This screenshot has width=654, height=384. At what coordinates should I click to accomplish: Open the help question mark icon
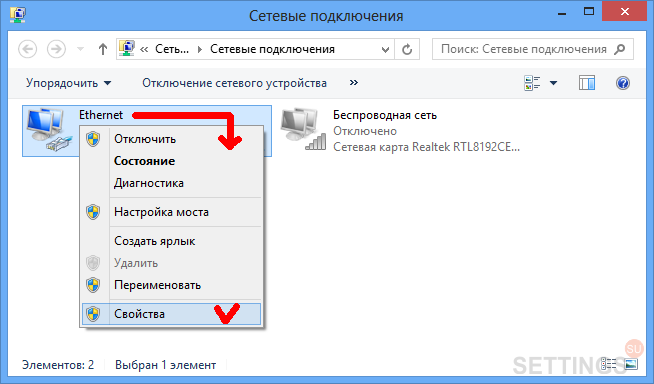[622, 83]
